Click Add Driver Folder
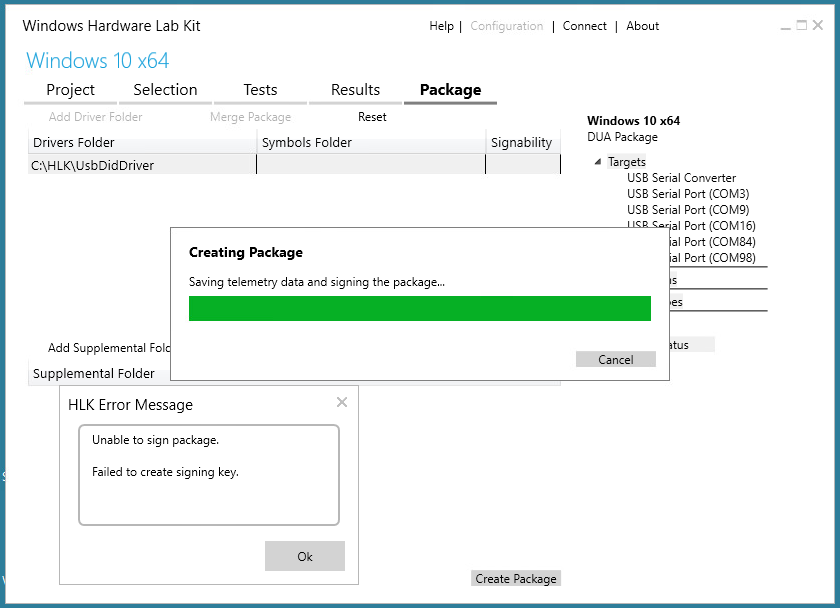This screenshot has height=608, width=840. click(95, 116)
